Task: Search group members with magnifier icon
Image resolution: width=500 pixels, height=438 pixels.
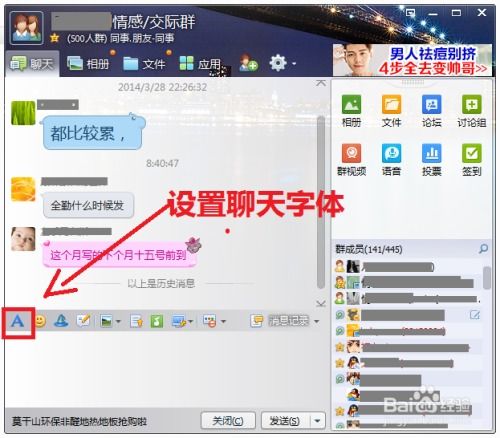Action: (483, 249)
